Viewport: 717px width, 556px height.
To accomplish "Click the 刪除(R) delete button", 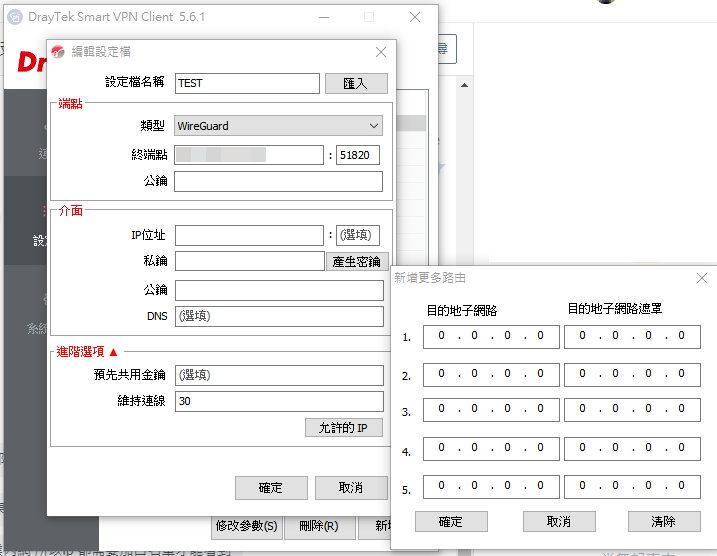I will pyautogui.click(x=320, y=526).
